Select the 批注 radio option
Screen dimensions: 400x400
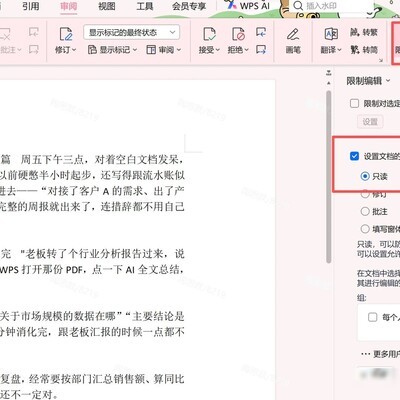click(x=365, y=211)
